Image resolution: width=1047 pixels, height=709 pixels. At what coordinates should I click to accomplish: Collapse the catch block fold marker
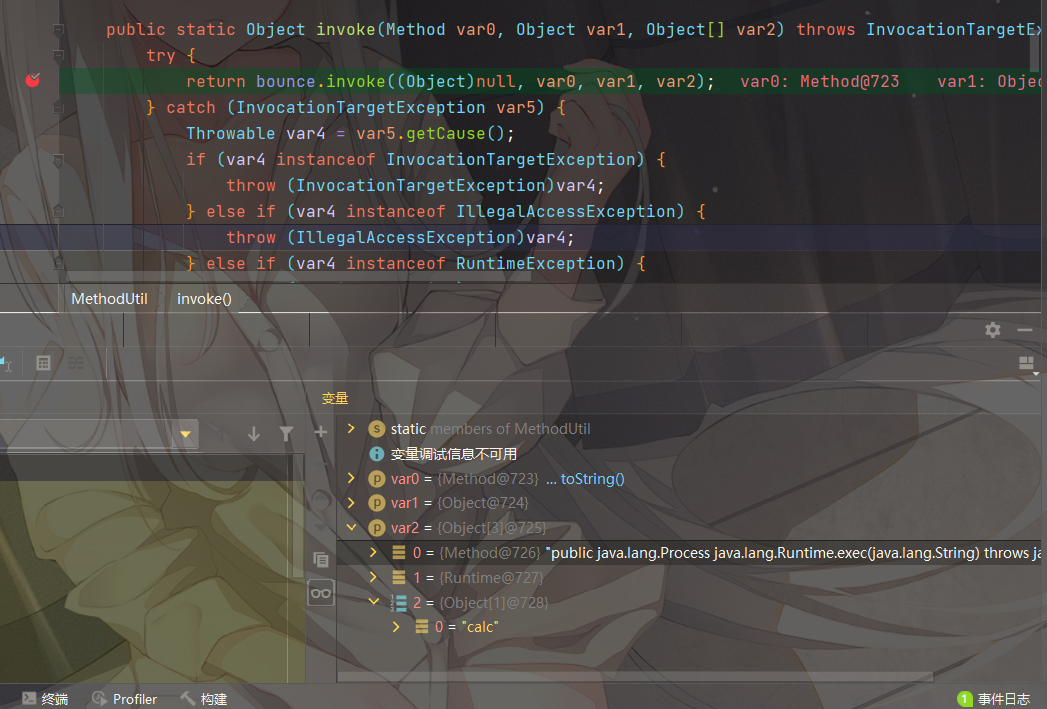click(x=59, y=107)
